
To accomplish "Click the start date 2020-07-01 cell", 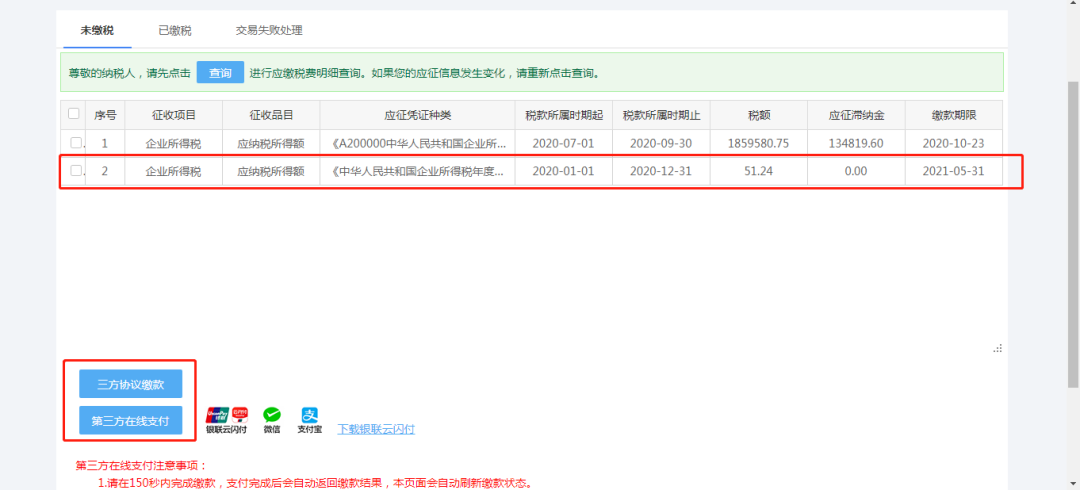I will 564,143.
